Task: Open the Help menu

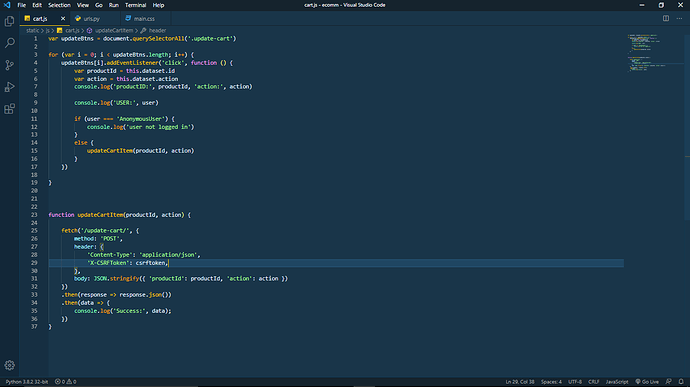Action: pyautogui.click(x=158, y=5)
